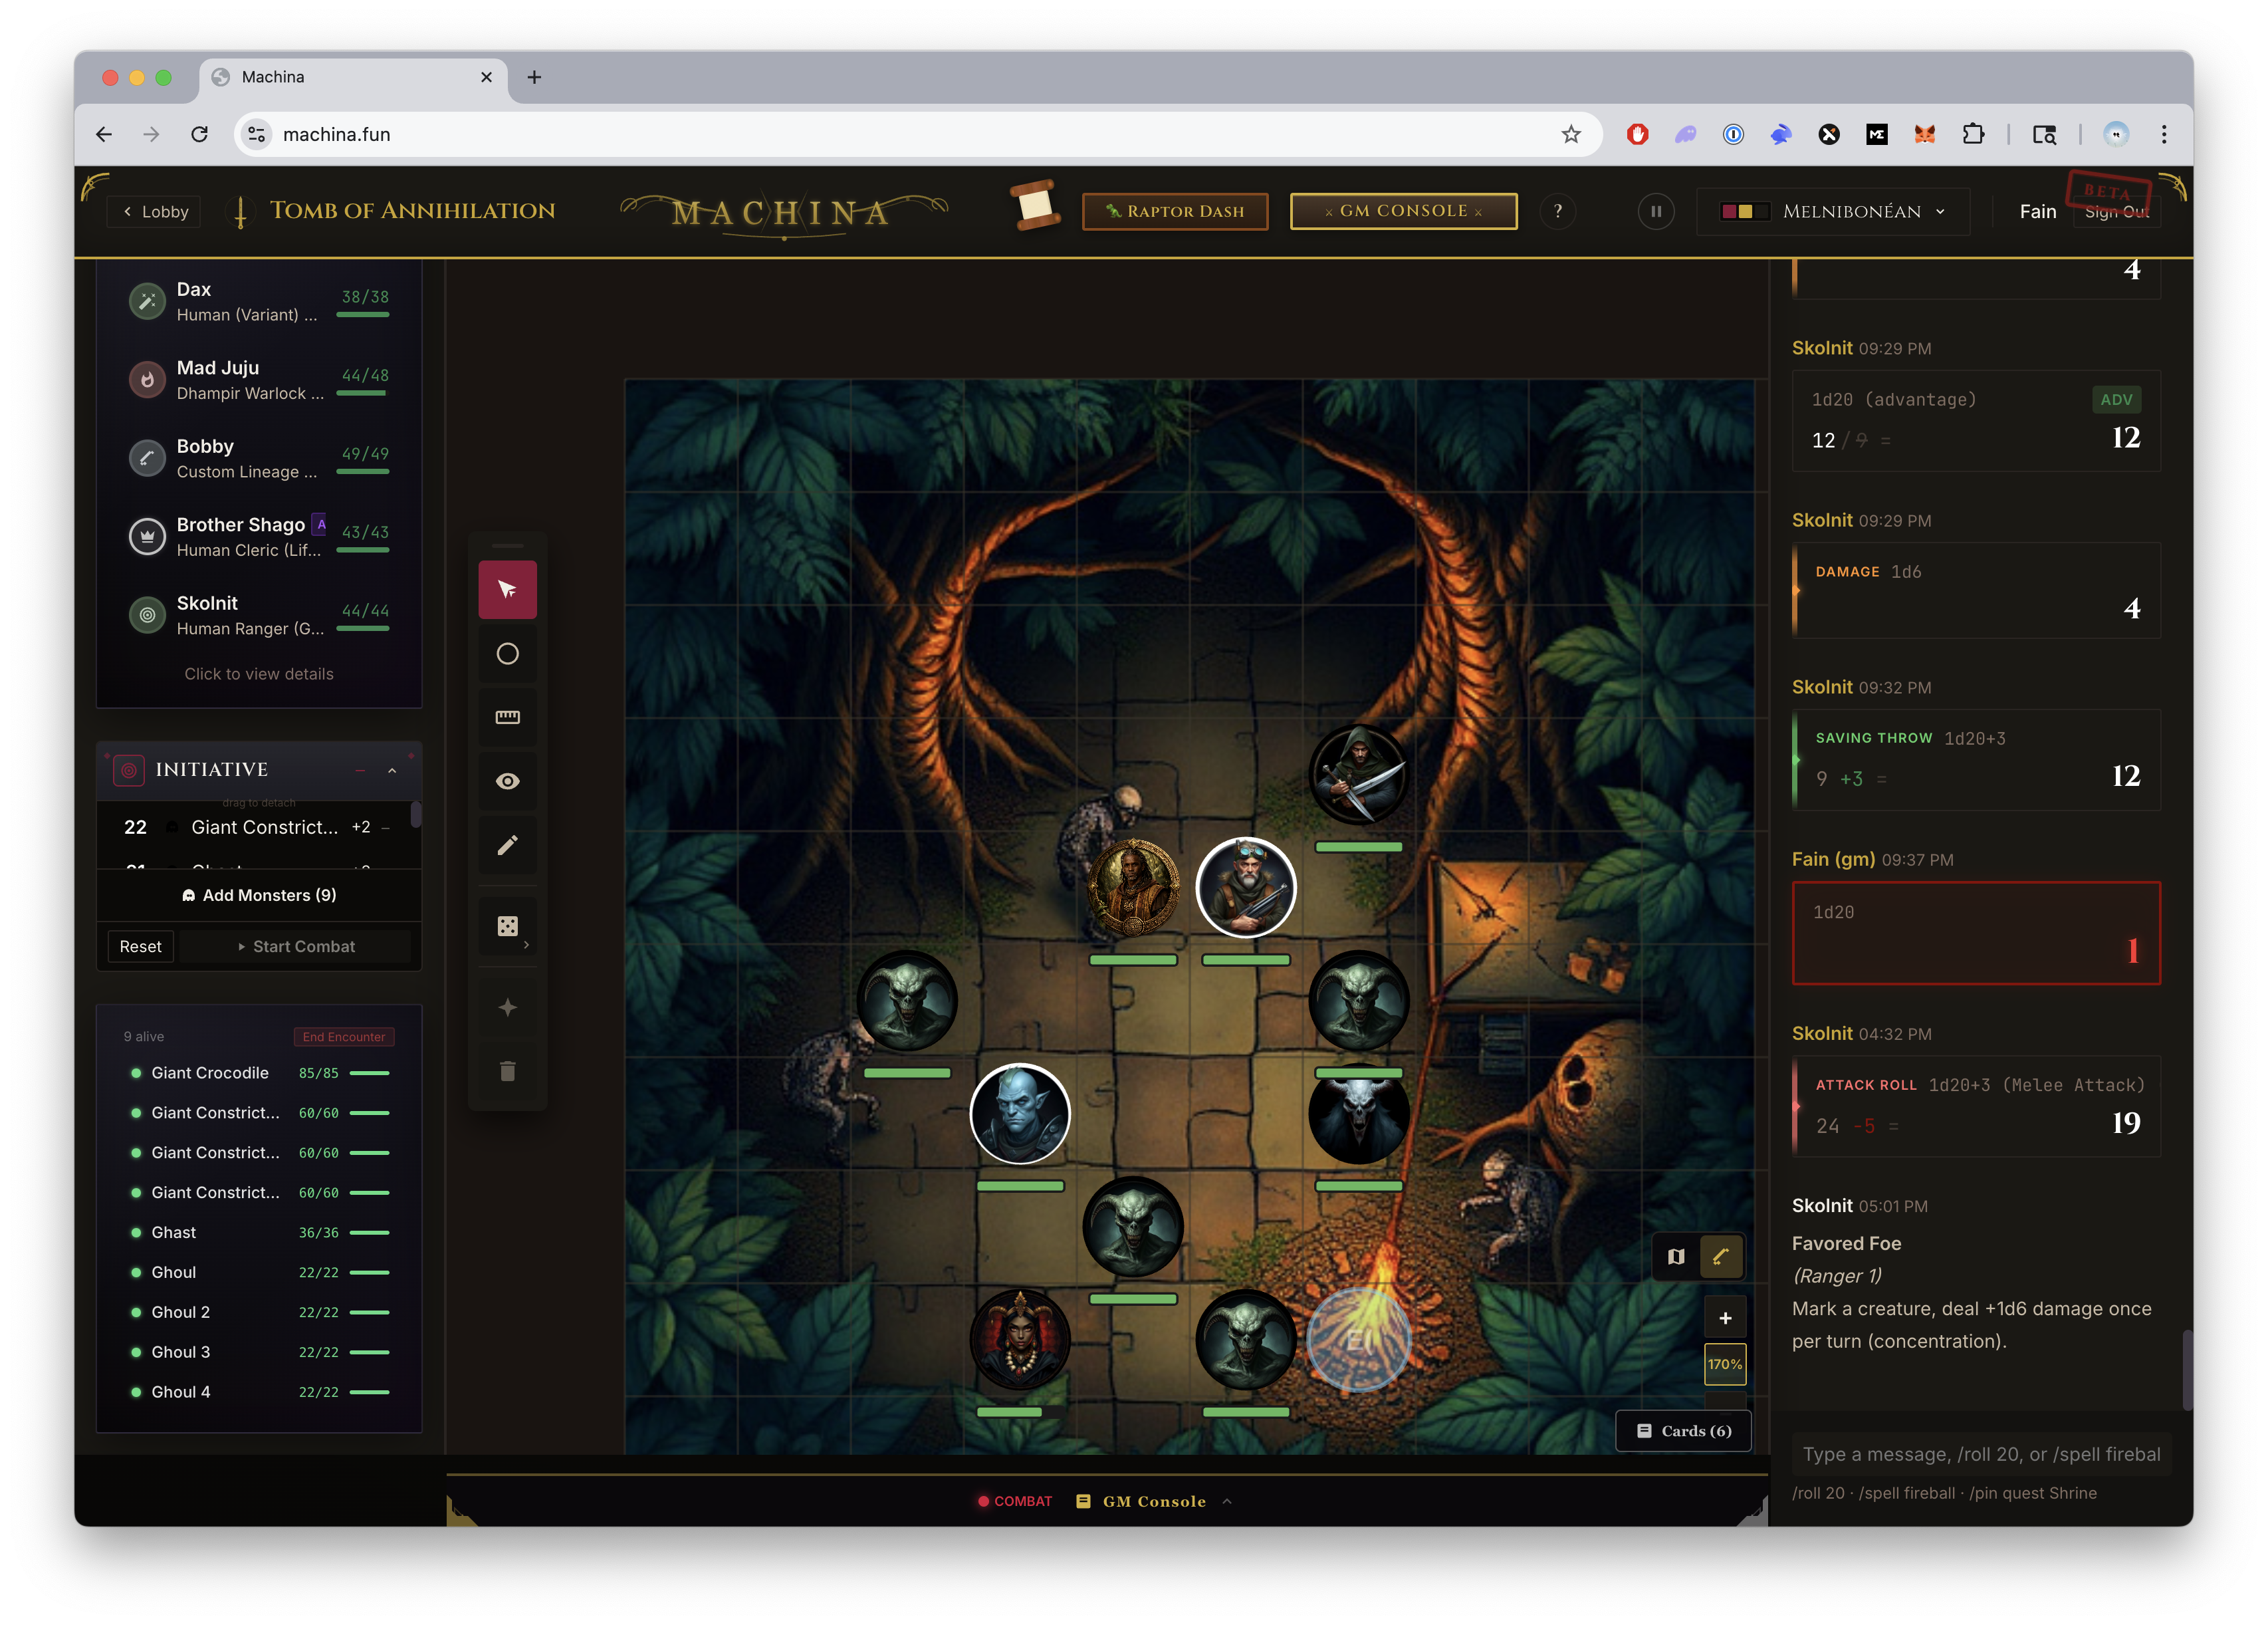The image size is (2268, 1625).
Task: Click Add Monsters (9)
Action: [x=259, y=895]
